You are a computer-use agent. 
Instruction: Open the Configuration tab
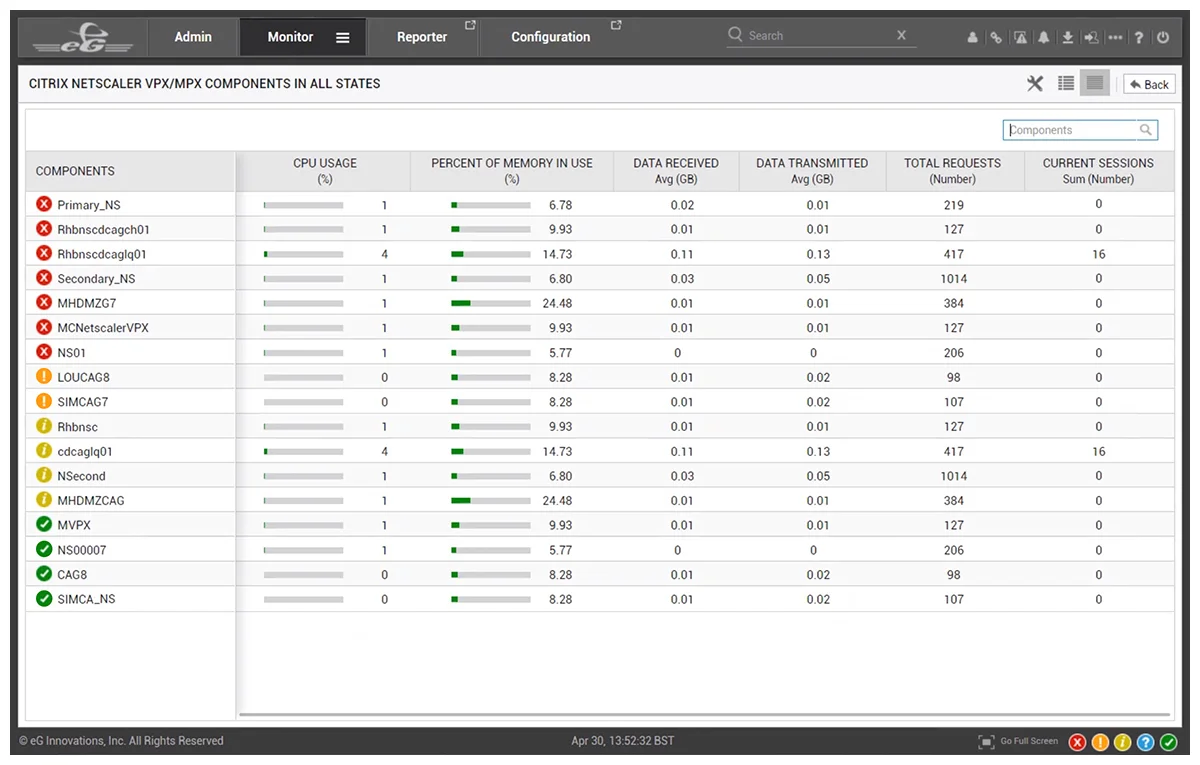[x=551, y=37]
